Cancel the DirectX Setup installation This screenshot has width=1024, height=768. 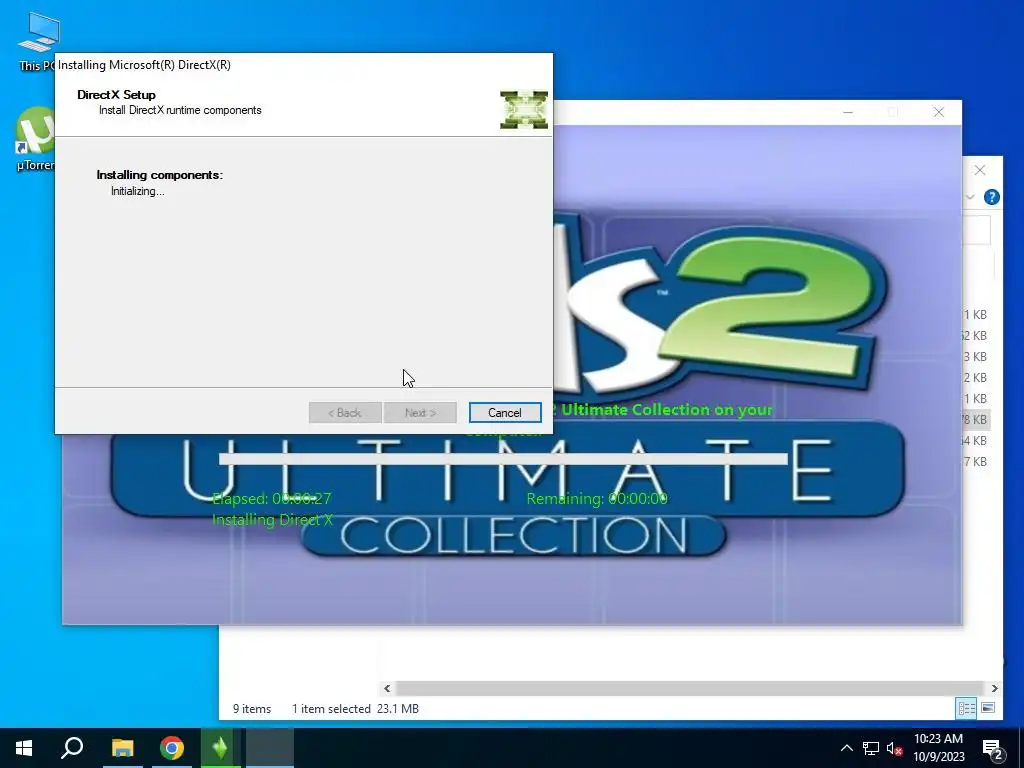coord(505,413)
